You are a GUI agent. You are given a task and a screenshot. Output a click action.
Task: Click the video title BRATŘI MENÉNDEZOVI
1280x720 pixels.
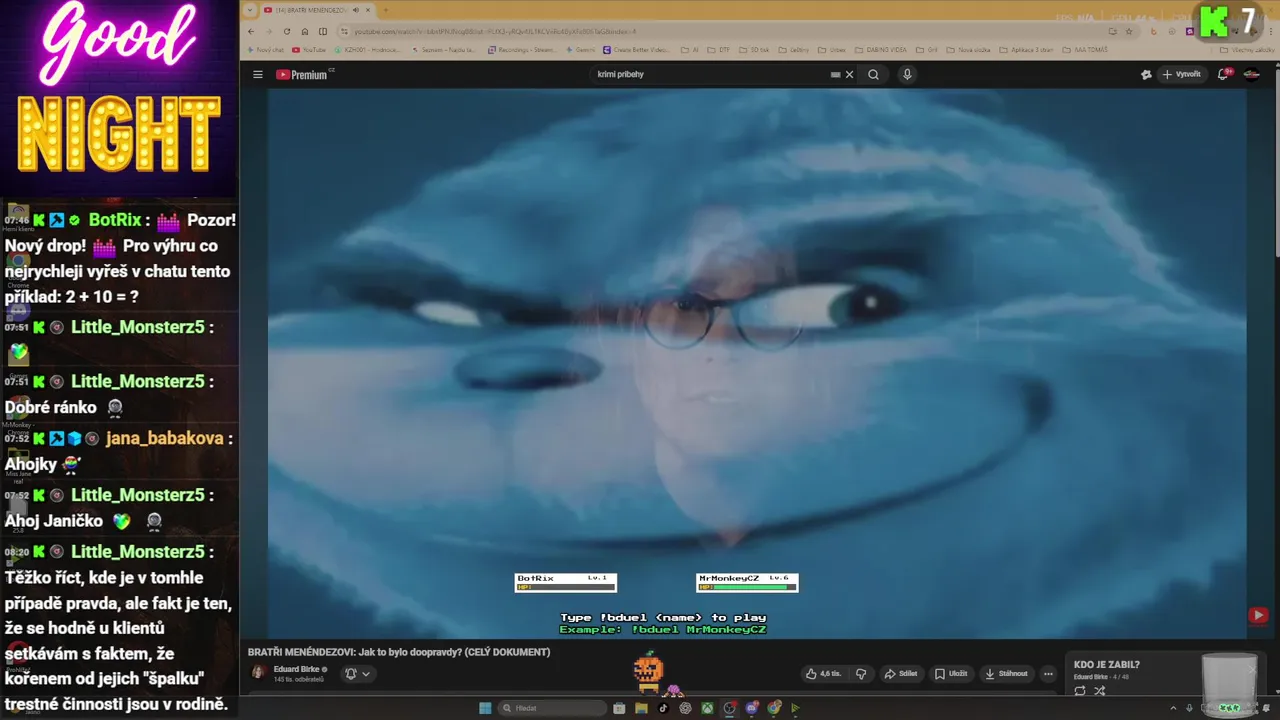point(399,652)
